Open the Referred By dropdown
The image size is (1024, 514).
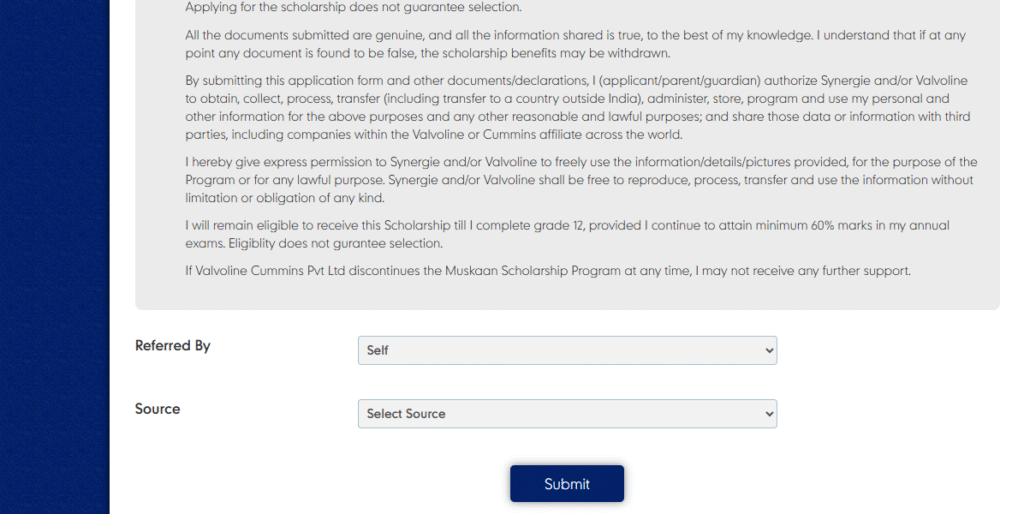(566, 350)
